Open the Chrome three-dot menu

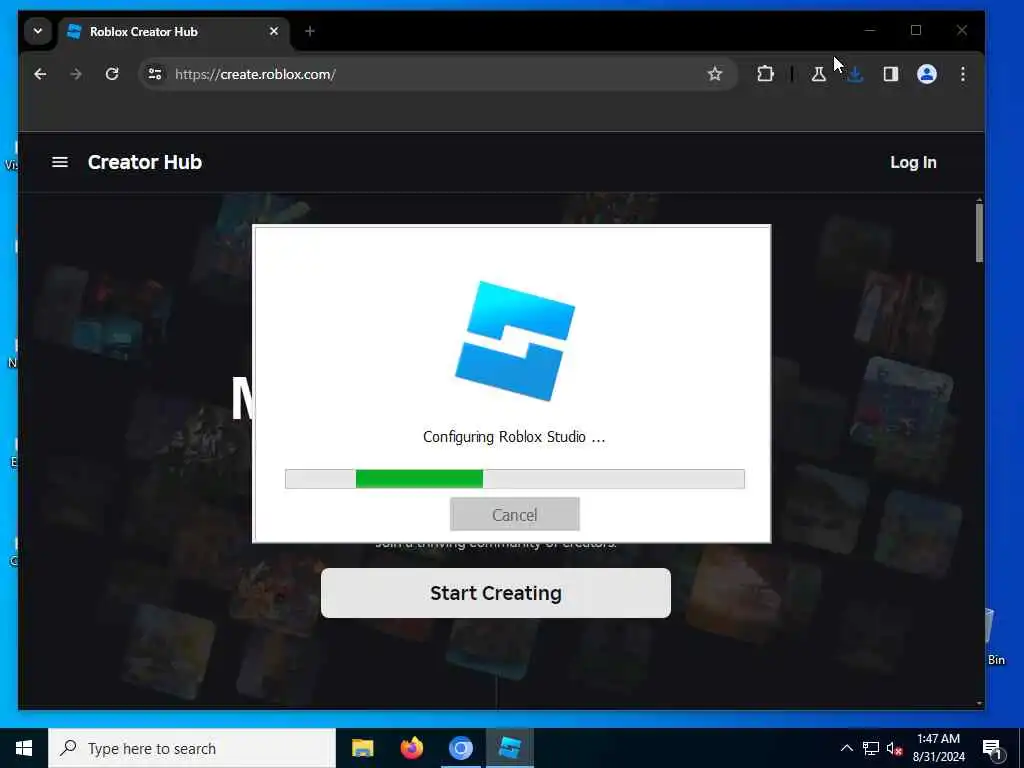[x=963, y=74]
